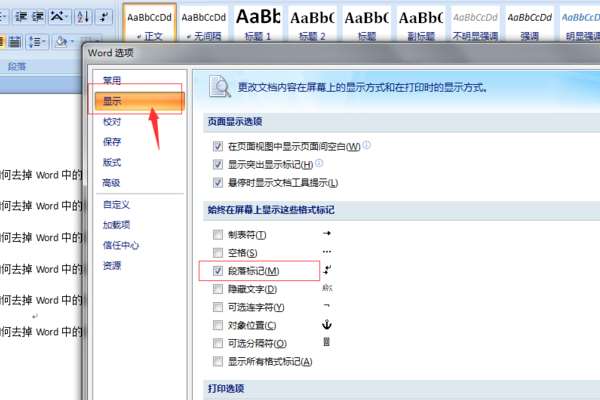Apply the 标题 style from the gallery
This screenshot has height=400, width=600.
coord(367,24)
